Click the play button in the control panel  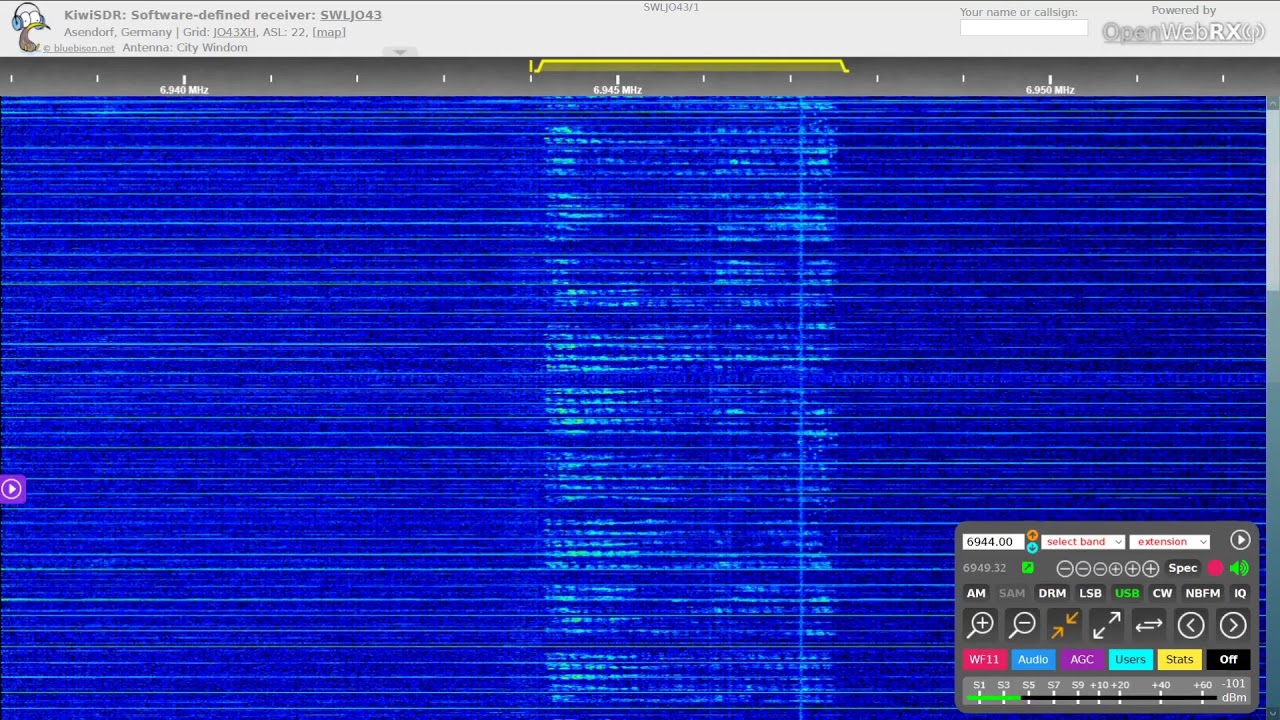(x=1240, y=540)
